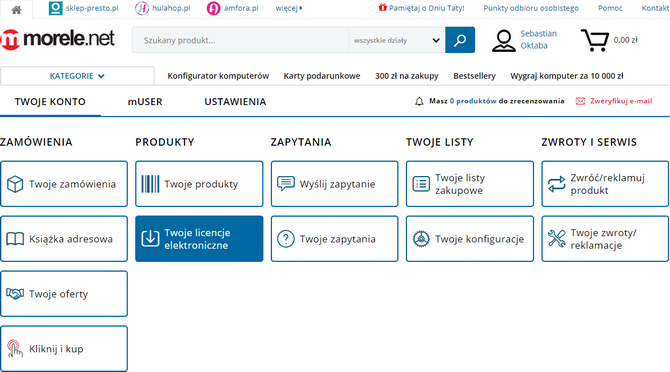Expand the KATEGORIE dropdown
The image size is (670, 372).
tap(77, 76)
